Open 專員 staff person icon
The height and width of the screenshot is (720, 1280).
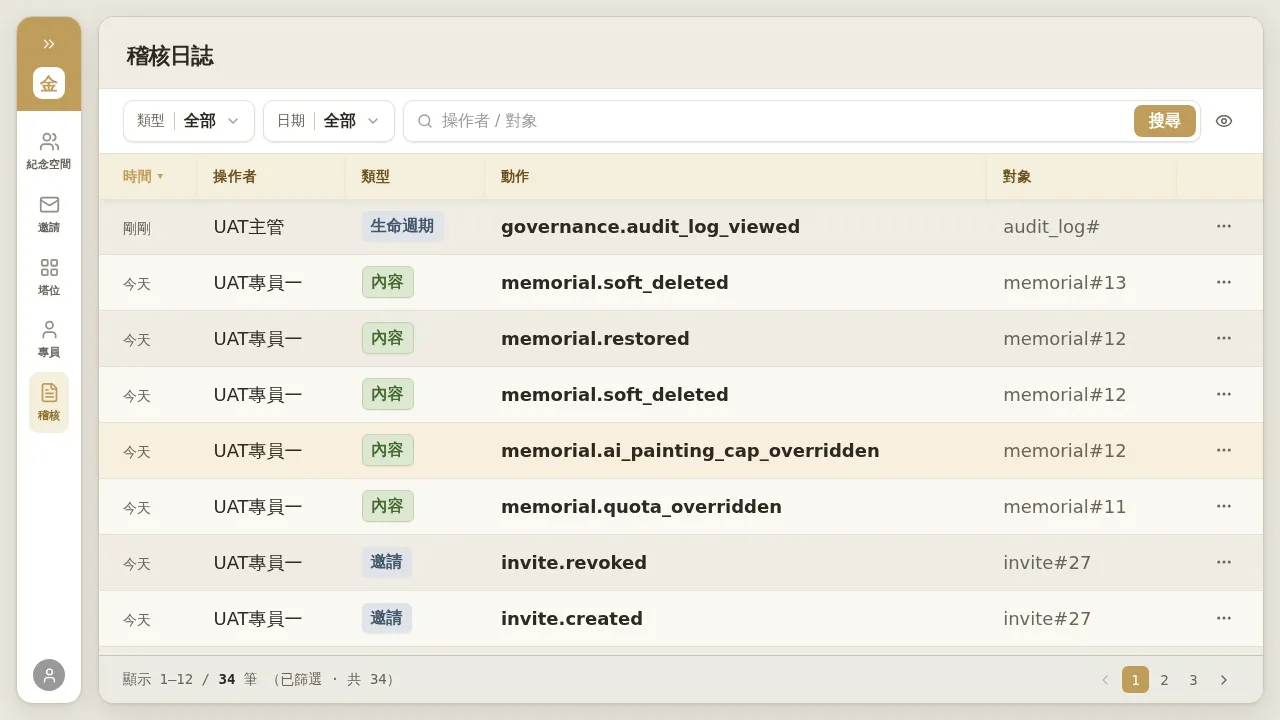pyautogui.click(x=49, y=339)
